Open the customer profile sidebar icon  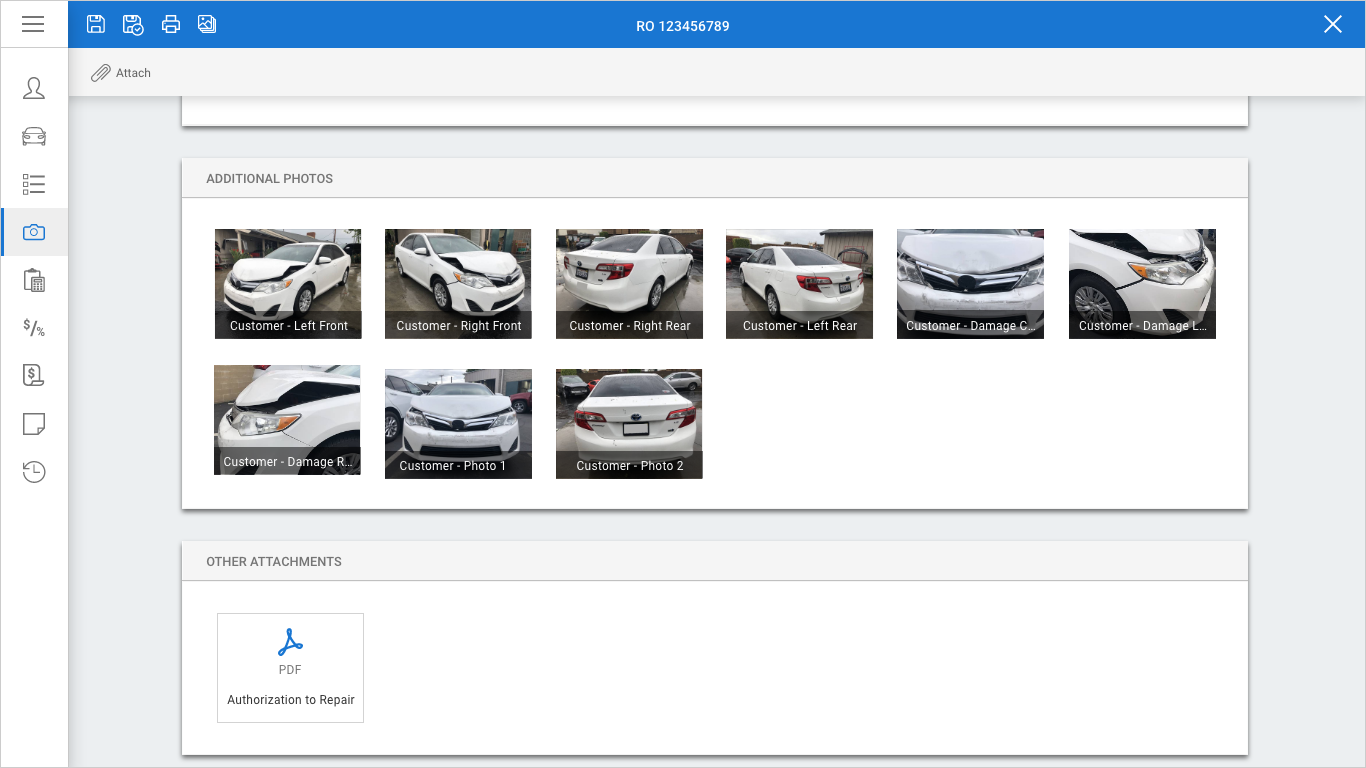coord(34,88)
